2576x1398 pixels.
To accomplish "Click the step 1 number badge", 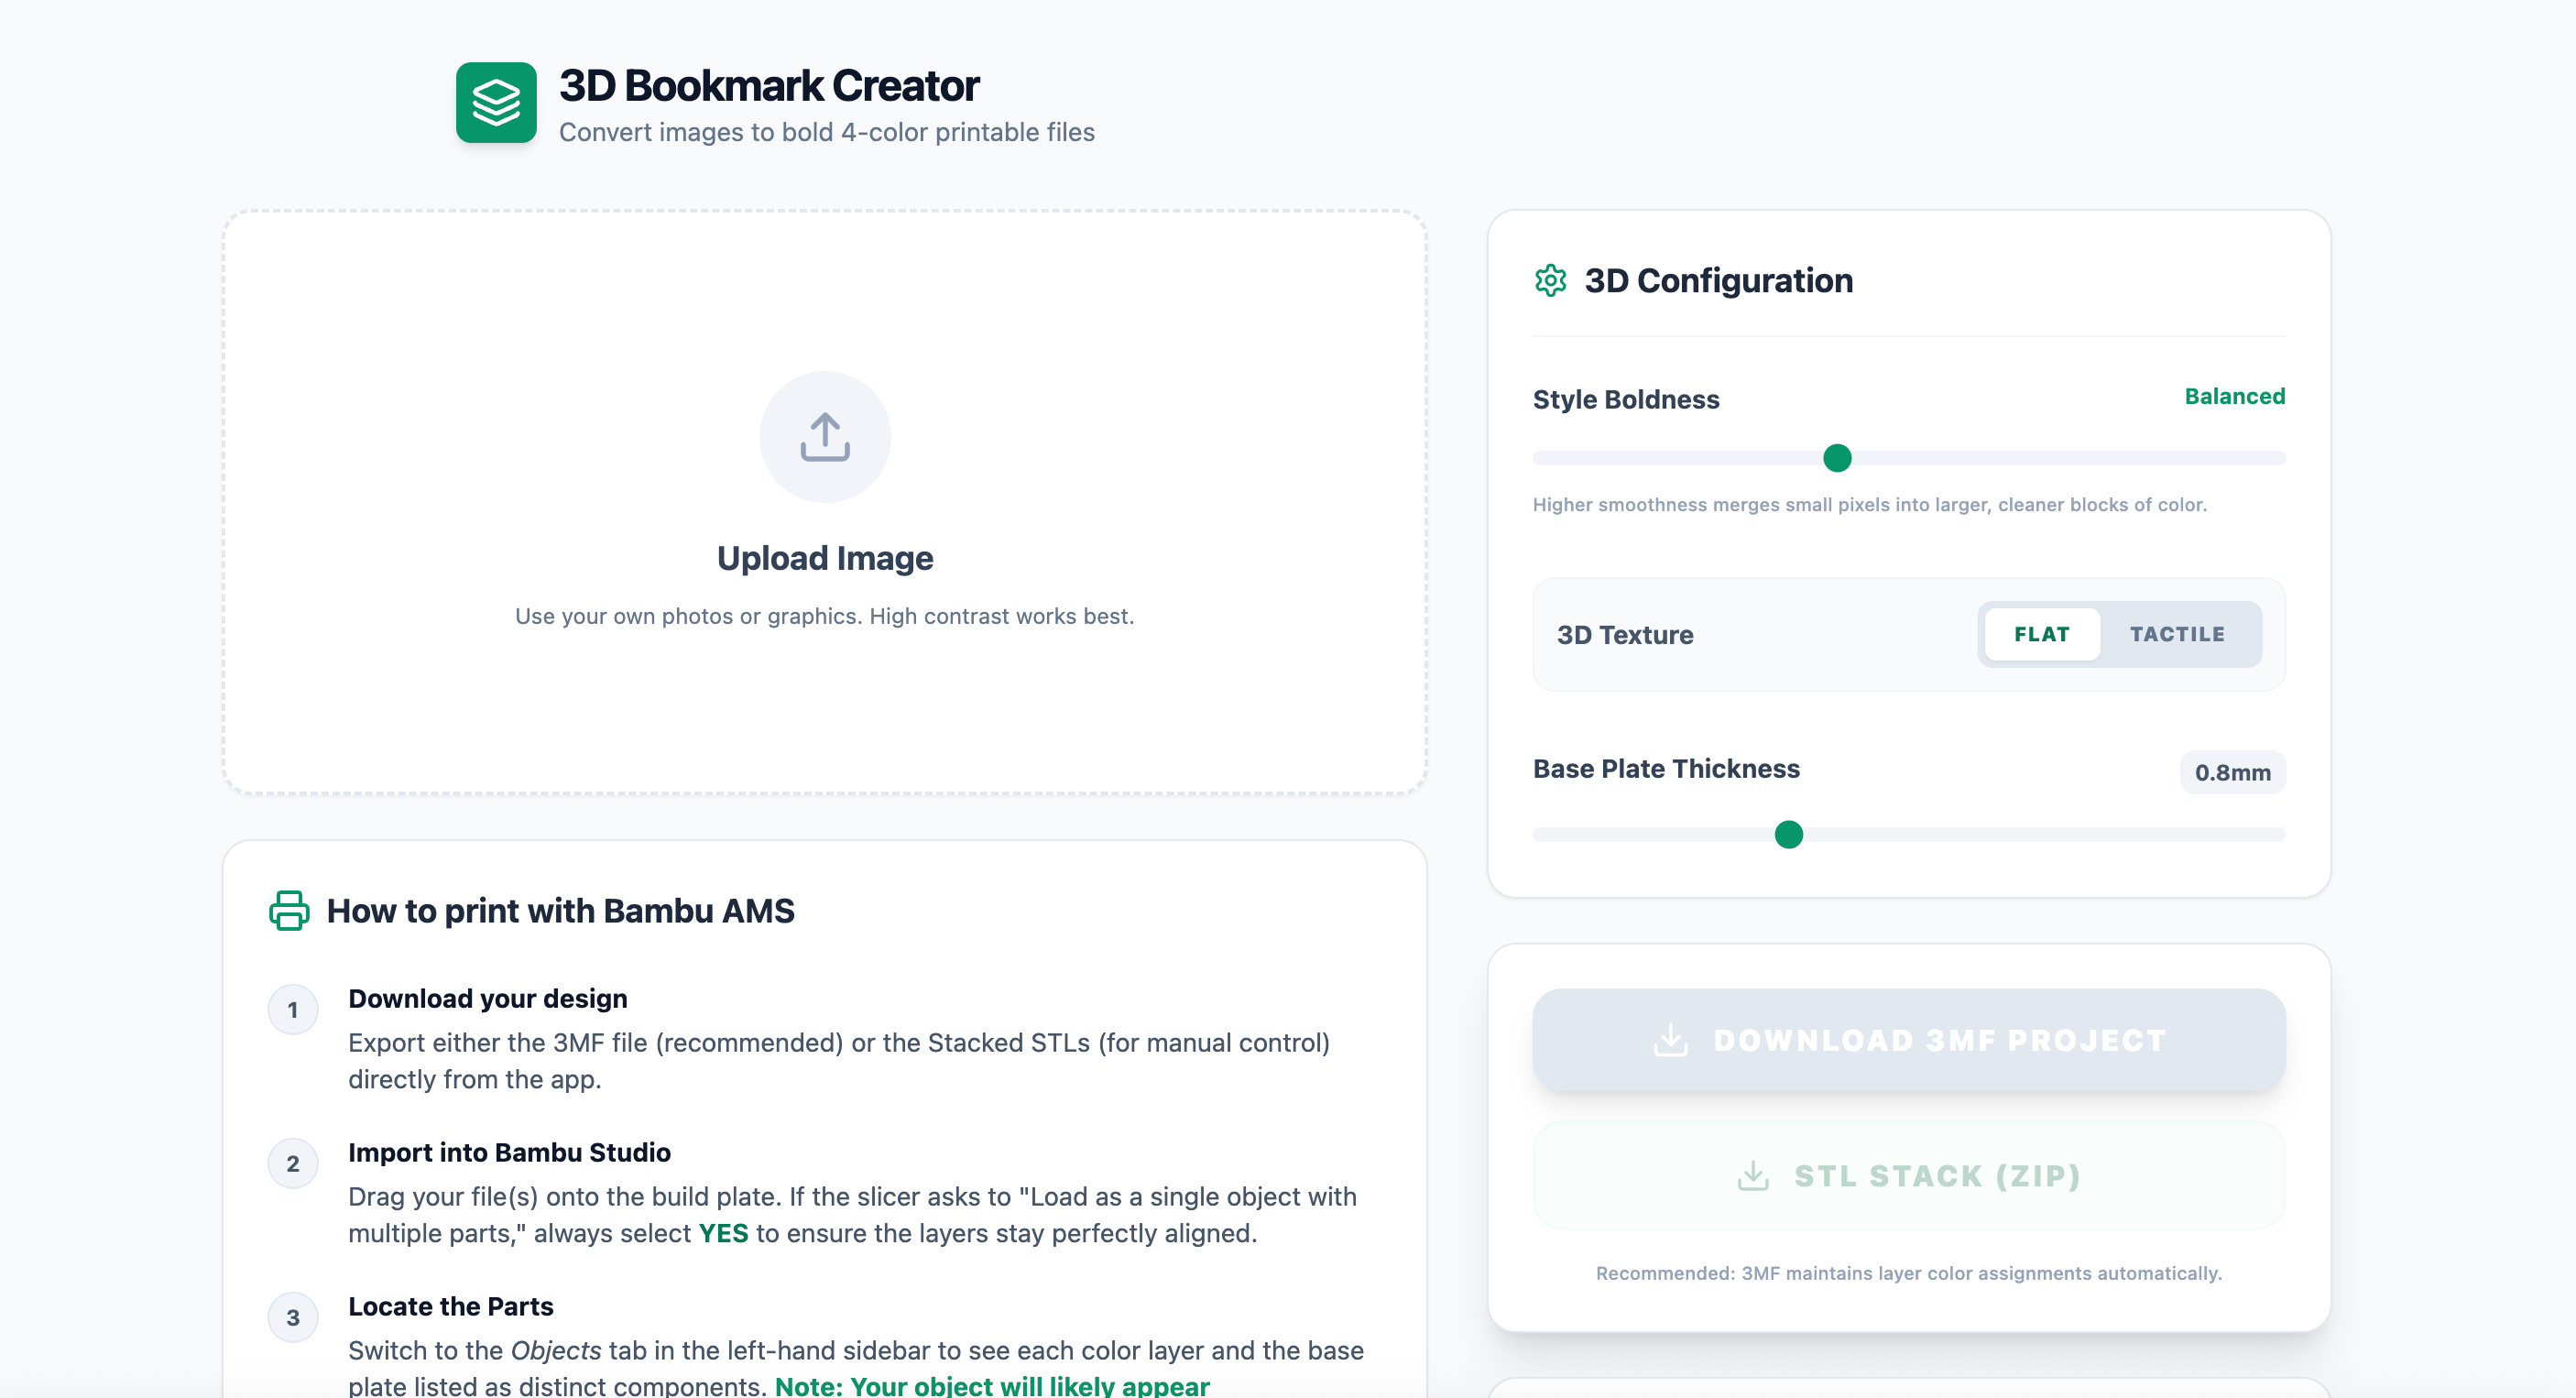I will click(x=293, y=1009).
